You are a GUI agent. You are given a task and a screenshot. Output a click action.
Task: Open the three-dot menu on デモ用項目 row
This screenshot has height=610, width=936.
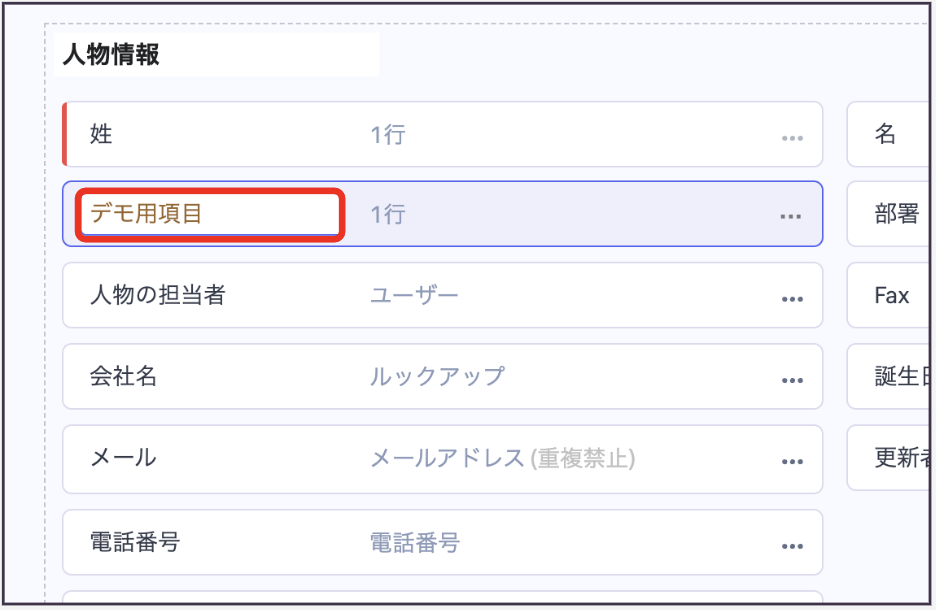(791, 216)
